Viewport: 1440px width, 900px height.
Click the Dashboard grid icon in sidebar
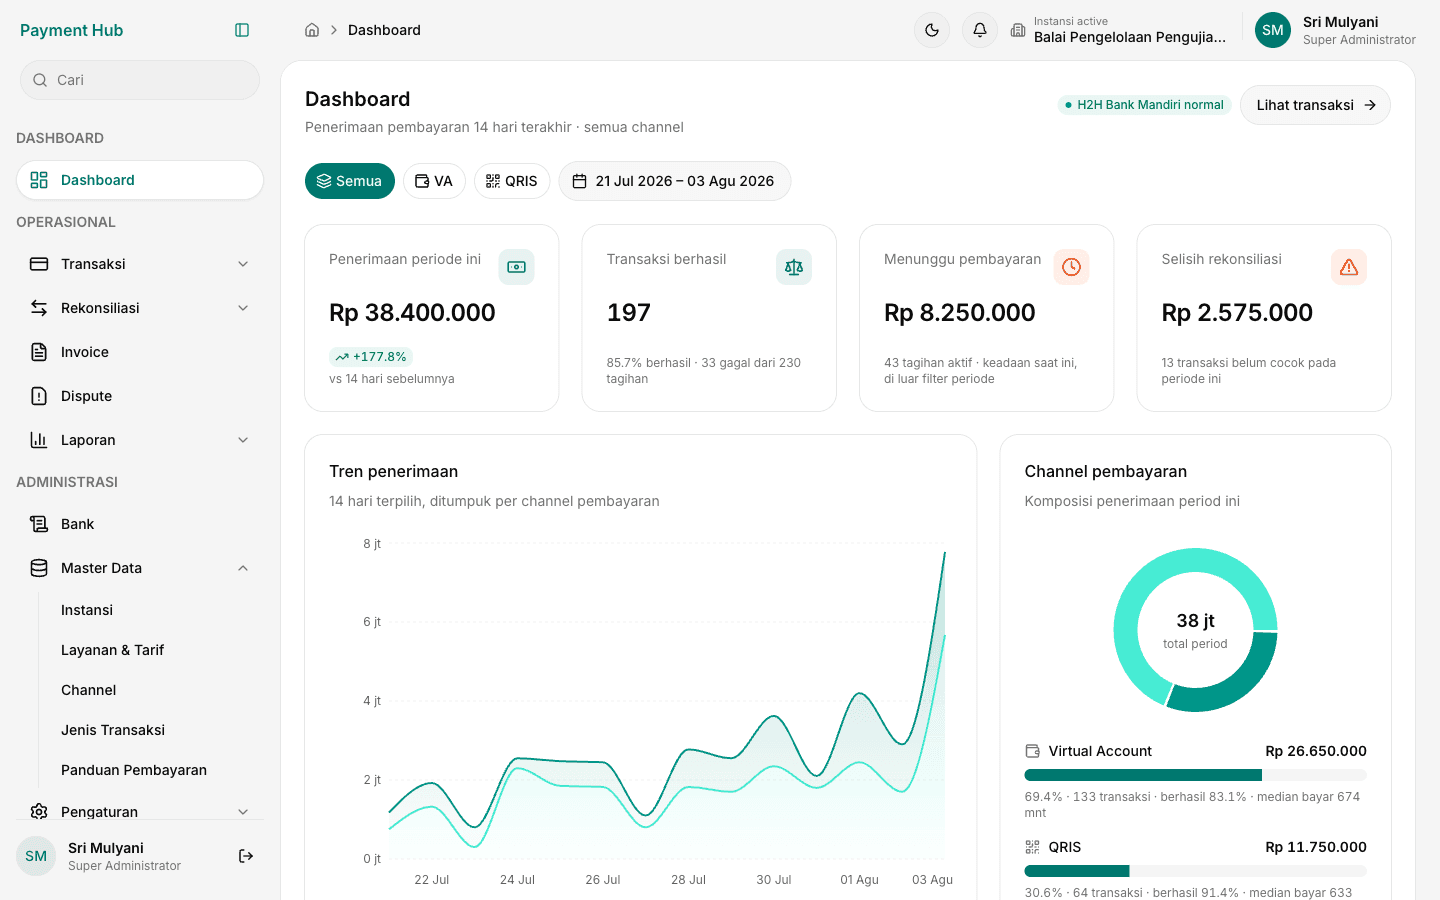click(39, 180)
